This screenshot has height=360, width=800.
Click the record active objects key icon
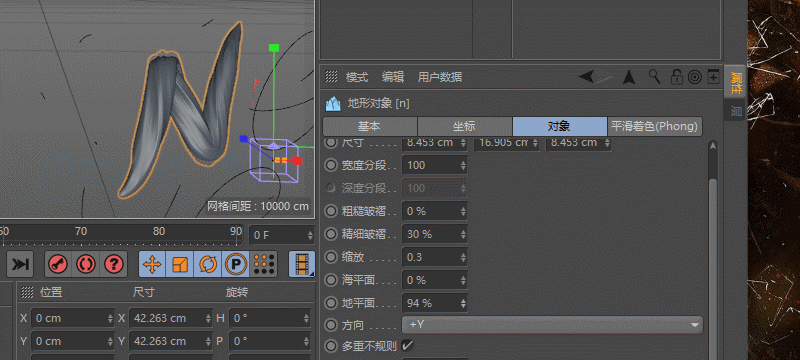[58, 264]
